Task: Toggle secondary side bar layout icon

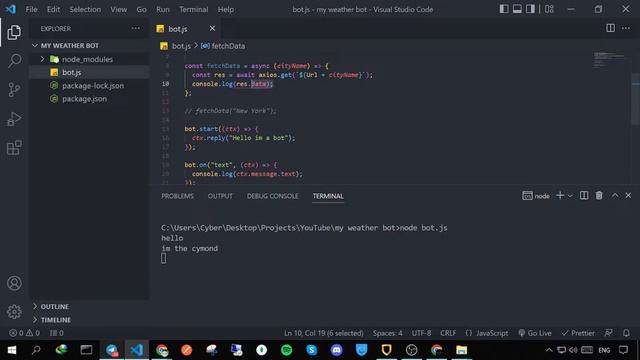Action: coord(530,9)
